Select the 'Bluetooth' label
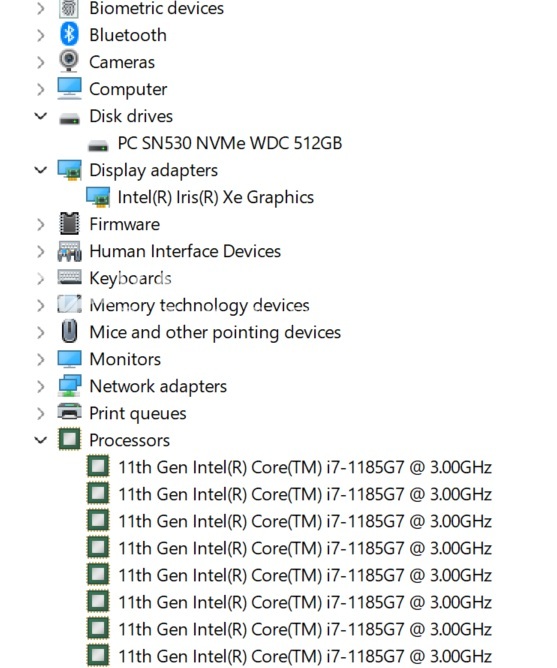This screenshot has height=668, width=557. pyautogui.click(x=128, y=35)
